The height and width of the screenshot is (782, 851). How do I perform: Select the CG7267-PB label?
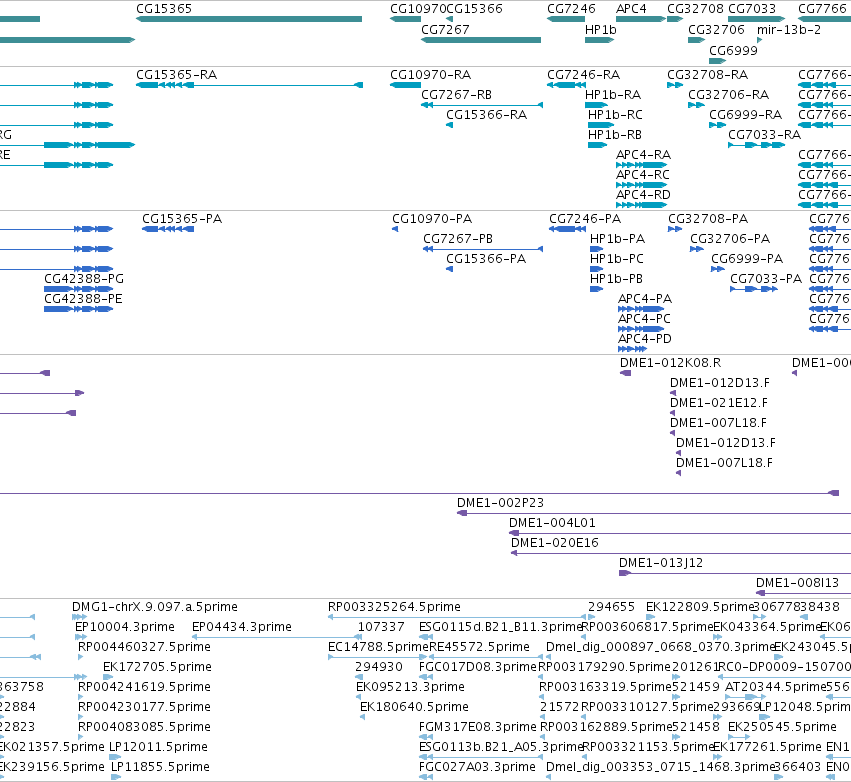click(458, 239)
